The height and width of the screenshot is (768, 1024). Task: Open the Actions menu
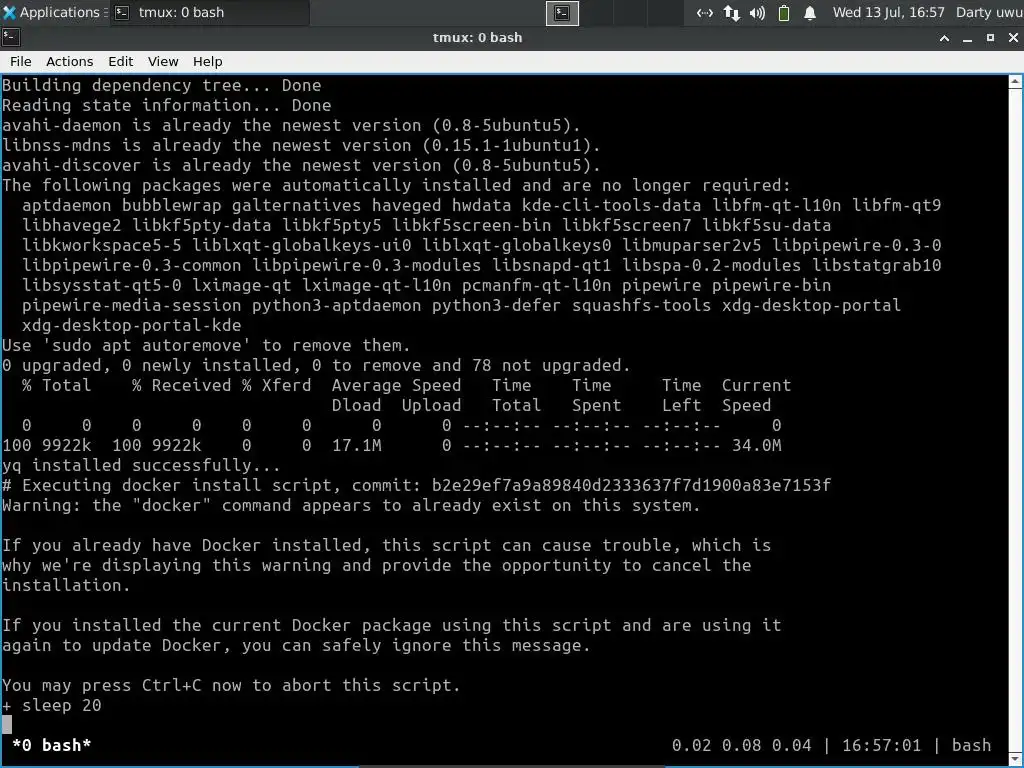(69, 61)
